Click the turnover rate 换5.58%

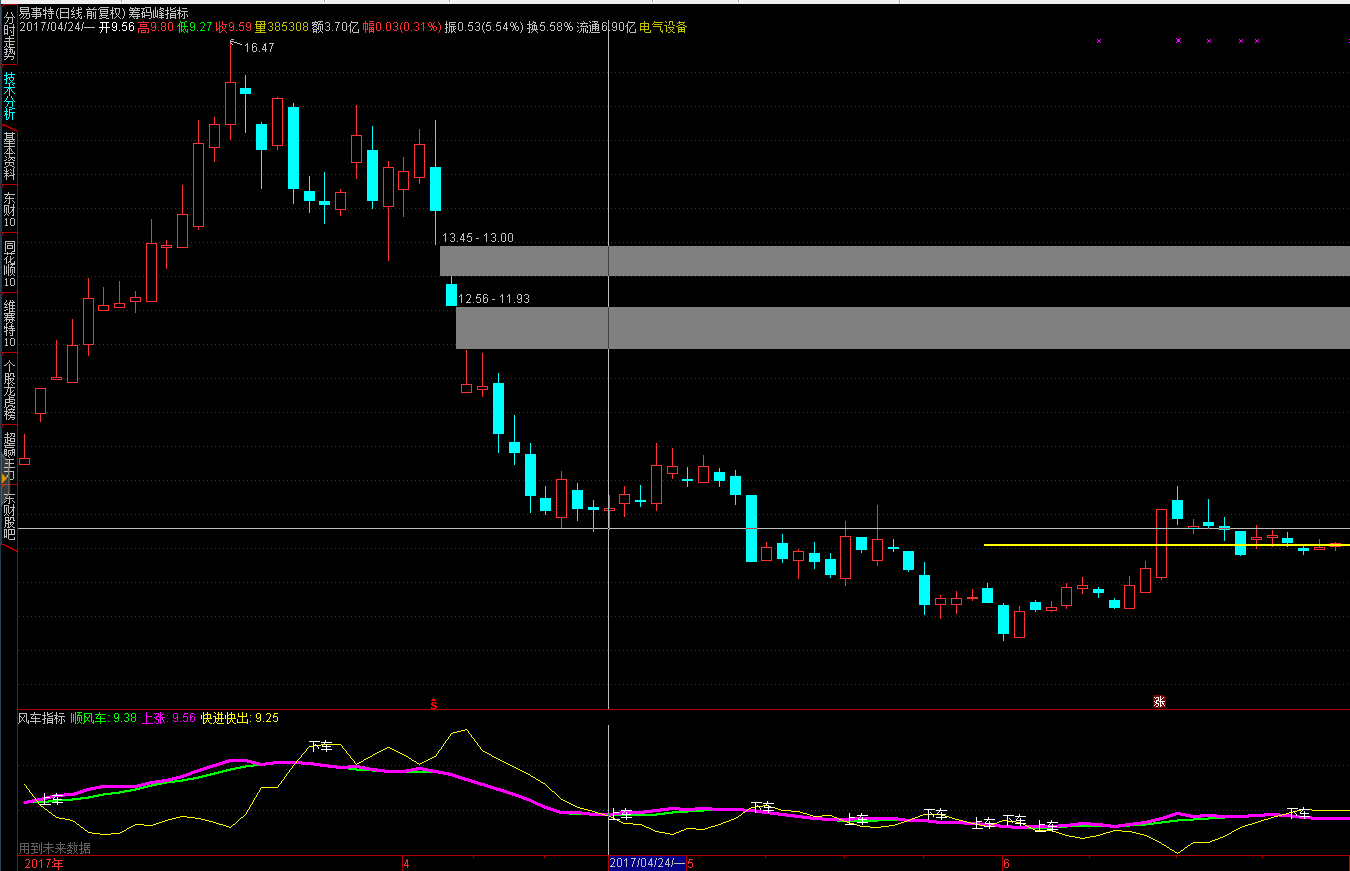pyautogui.click(x=550, y=28)
